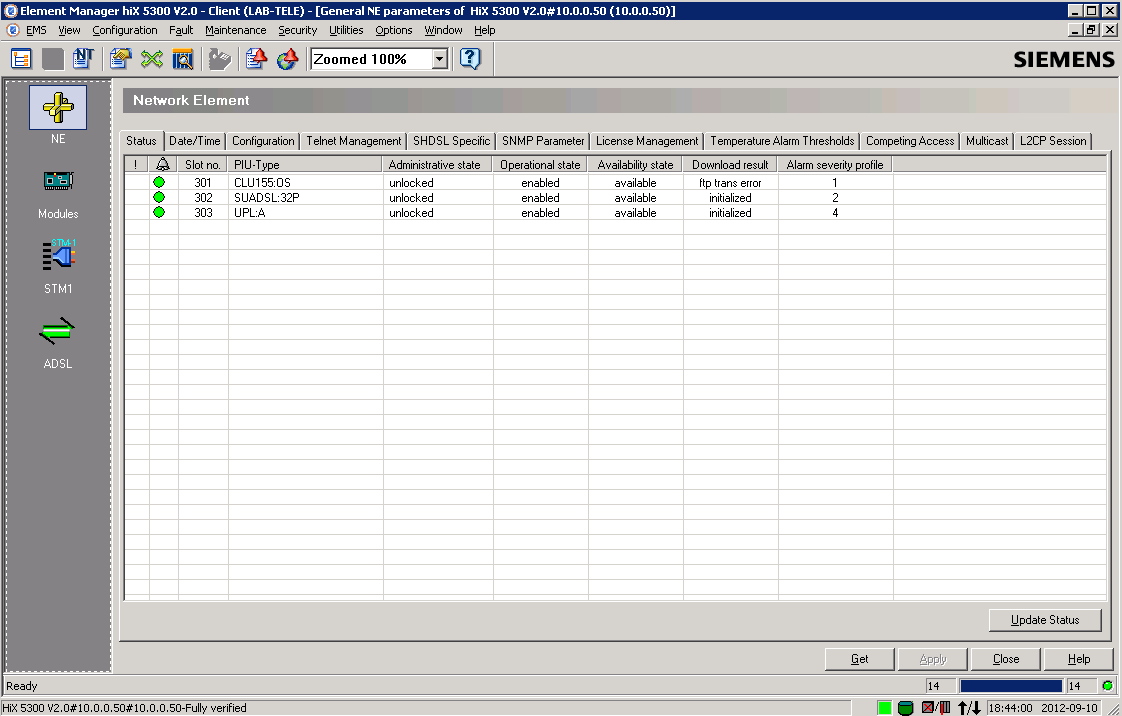
Task: Click the green status dot for slot 301
Action: [x=159, y=182]
